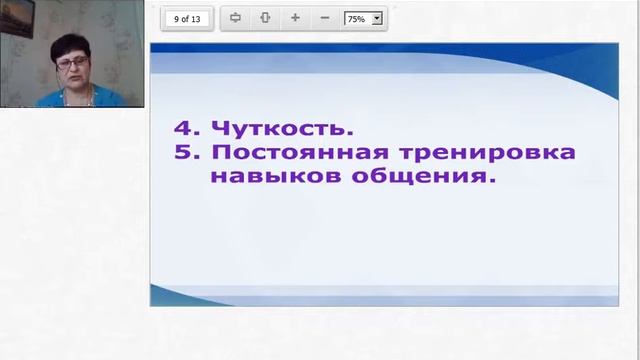Viewport: 640px width, 360px height.
Task: Click the text 'навыков общения.'
Action: click(x=353, y=176)
